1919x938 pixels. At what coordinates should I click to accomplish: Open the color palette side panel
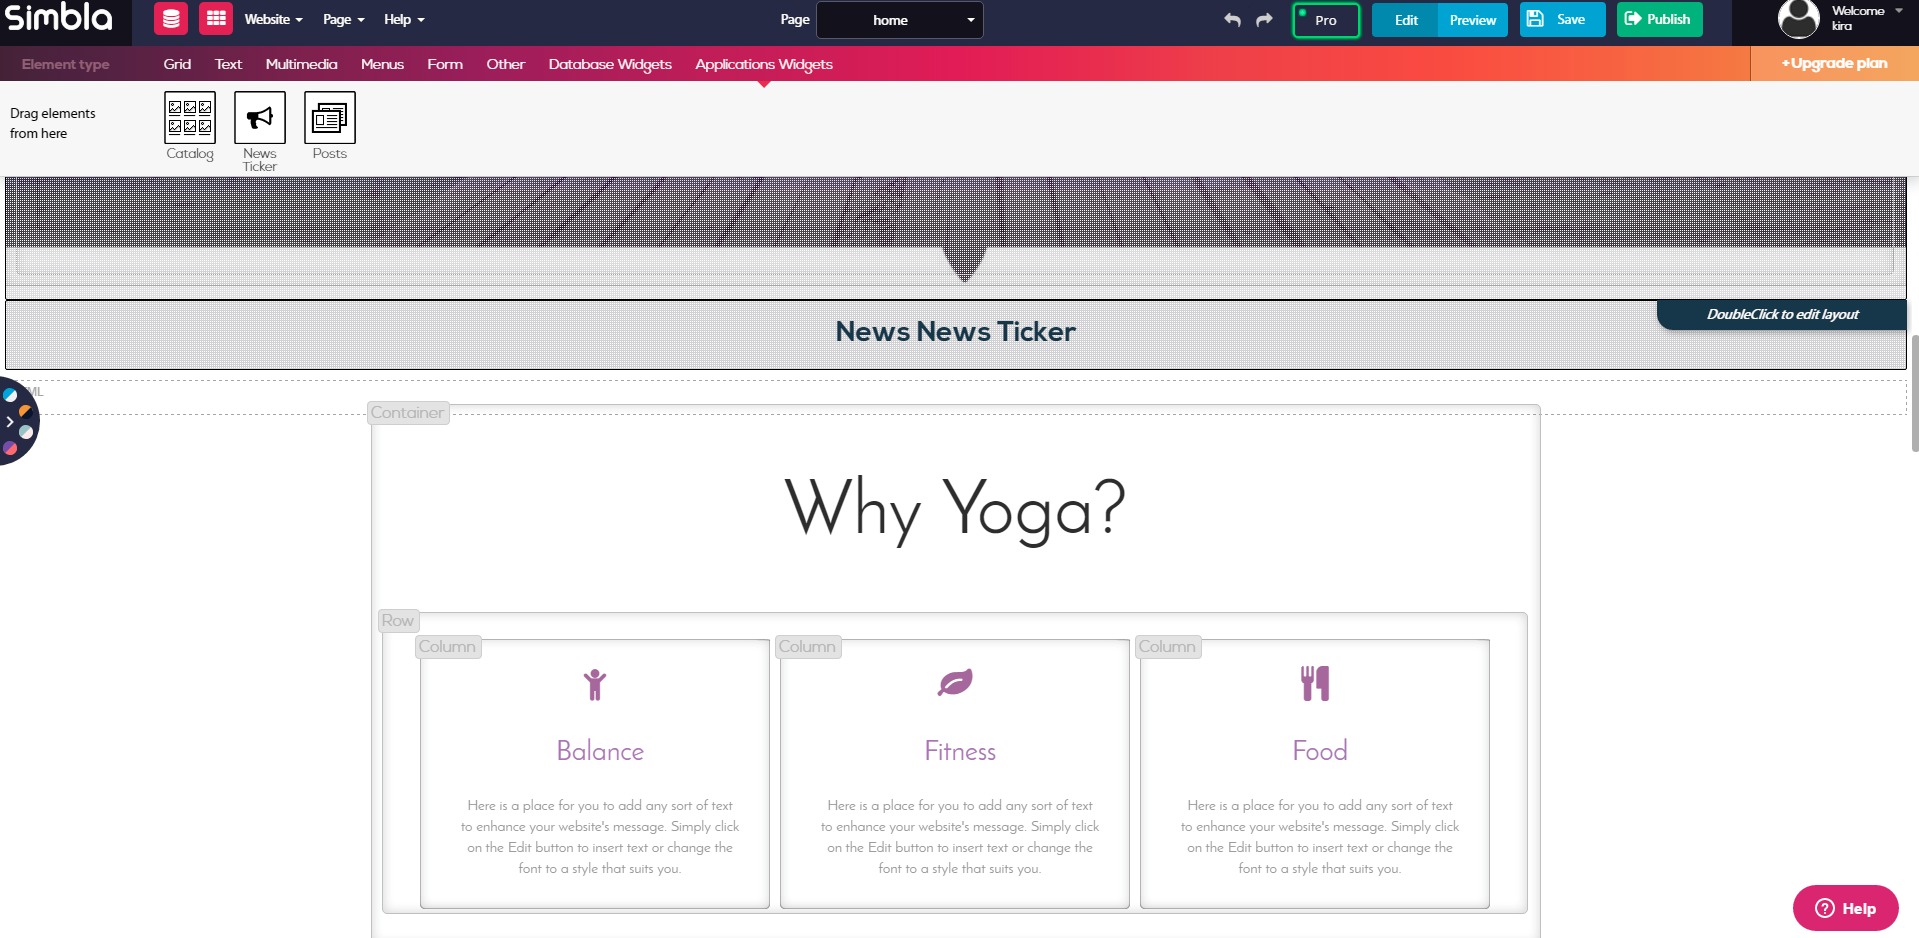[x=17, y=421]
